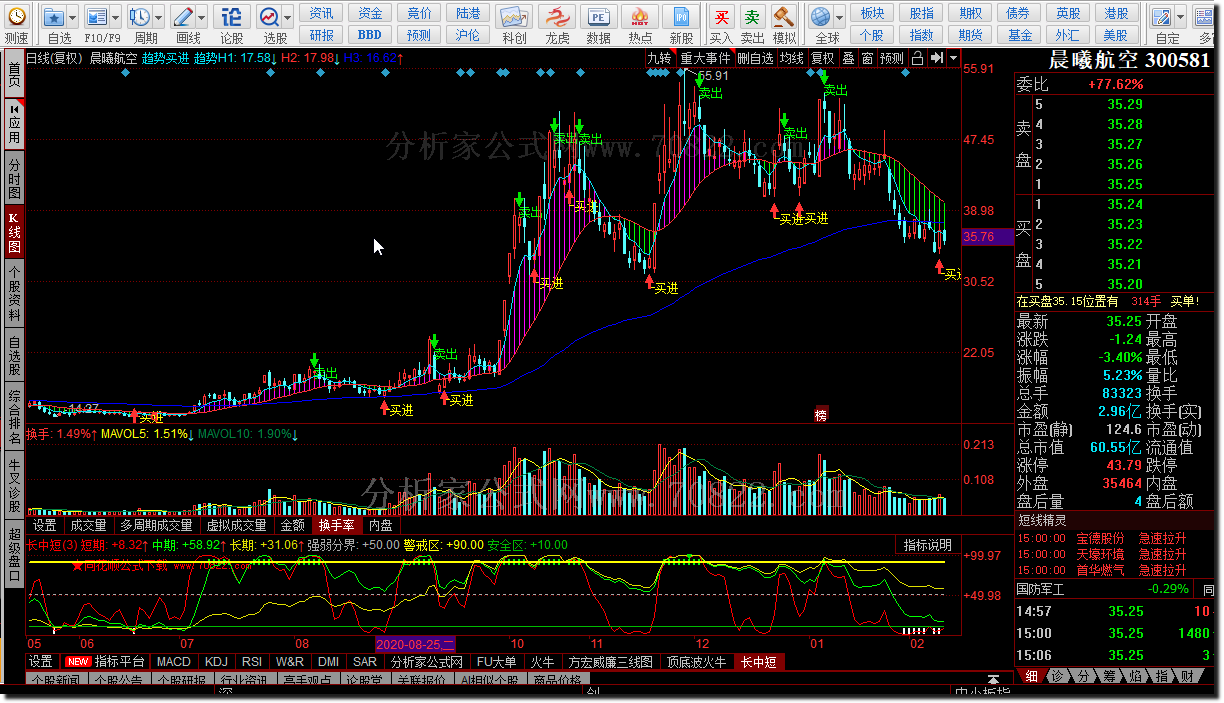Toggle the chart toolbar 预测 forecast option
This screenshot has height=703, width=1224.
point(892,59)
